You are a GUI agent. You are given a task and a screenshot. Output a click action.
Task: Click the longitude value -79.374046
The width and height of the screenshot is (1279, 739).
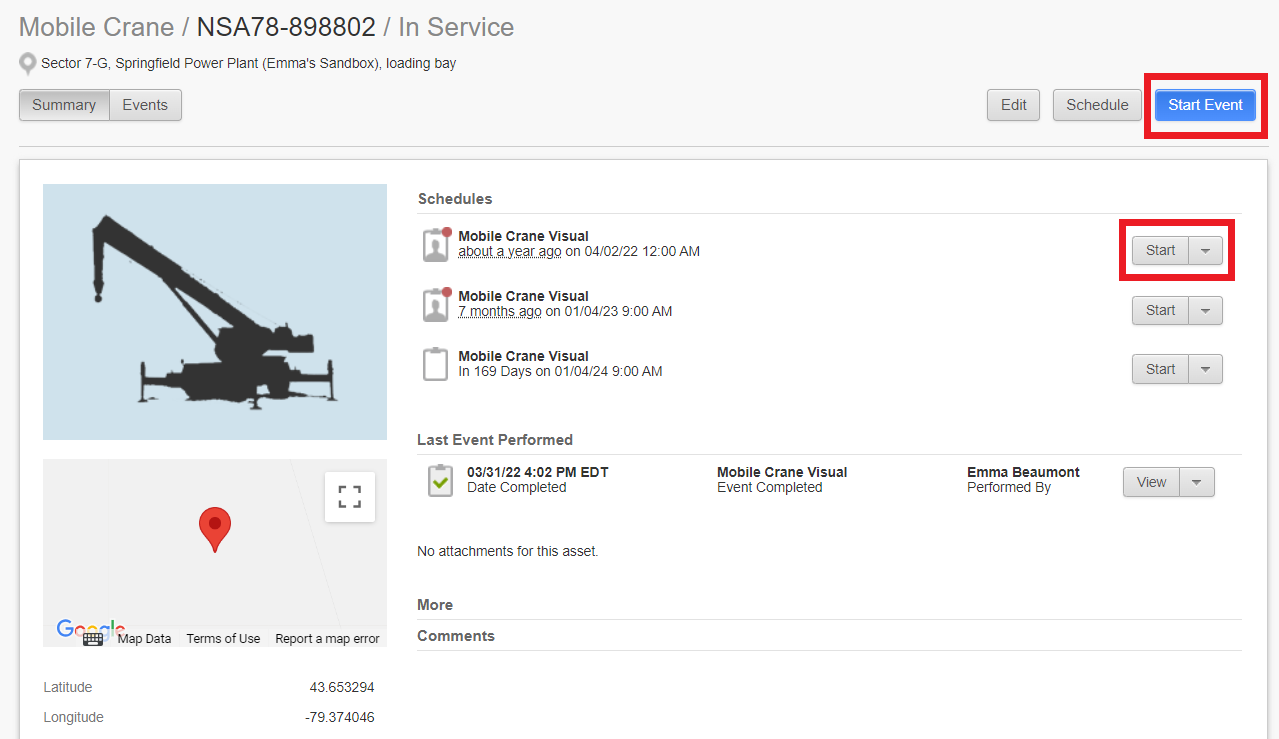coord(339,718)
